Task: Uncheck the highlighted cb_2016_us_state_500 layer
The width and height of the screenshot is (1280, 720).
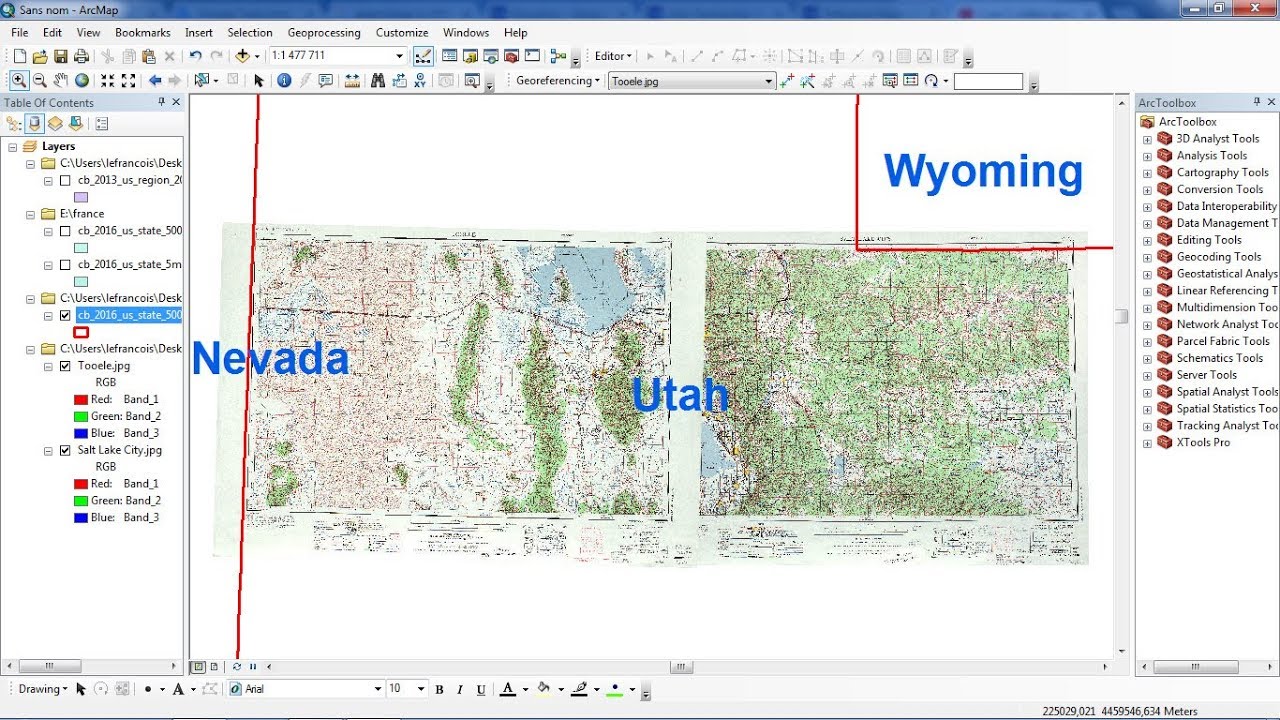Action: 66,315
